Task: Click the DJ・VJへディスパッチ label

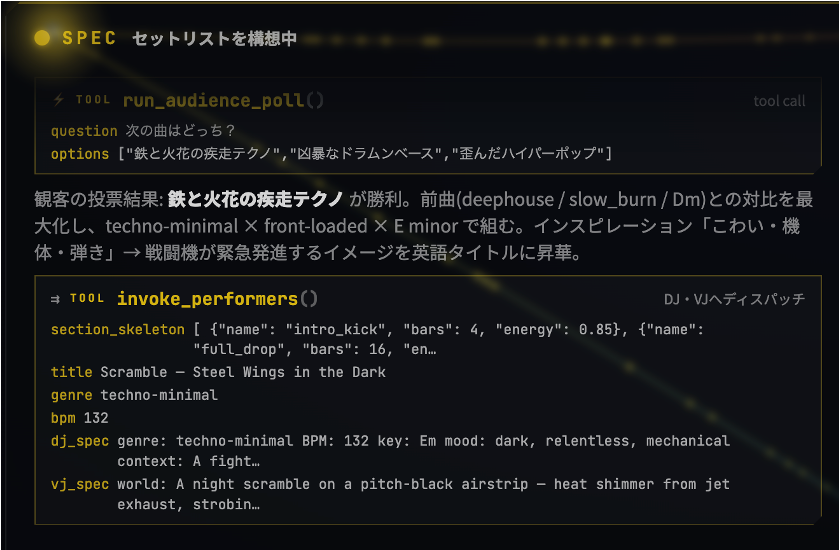Action: [x=734, y=299]
